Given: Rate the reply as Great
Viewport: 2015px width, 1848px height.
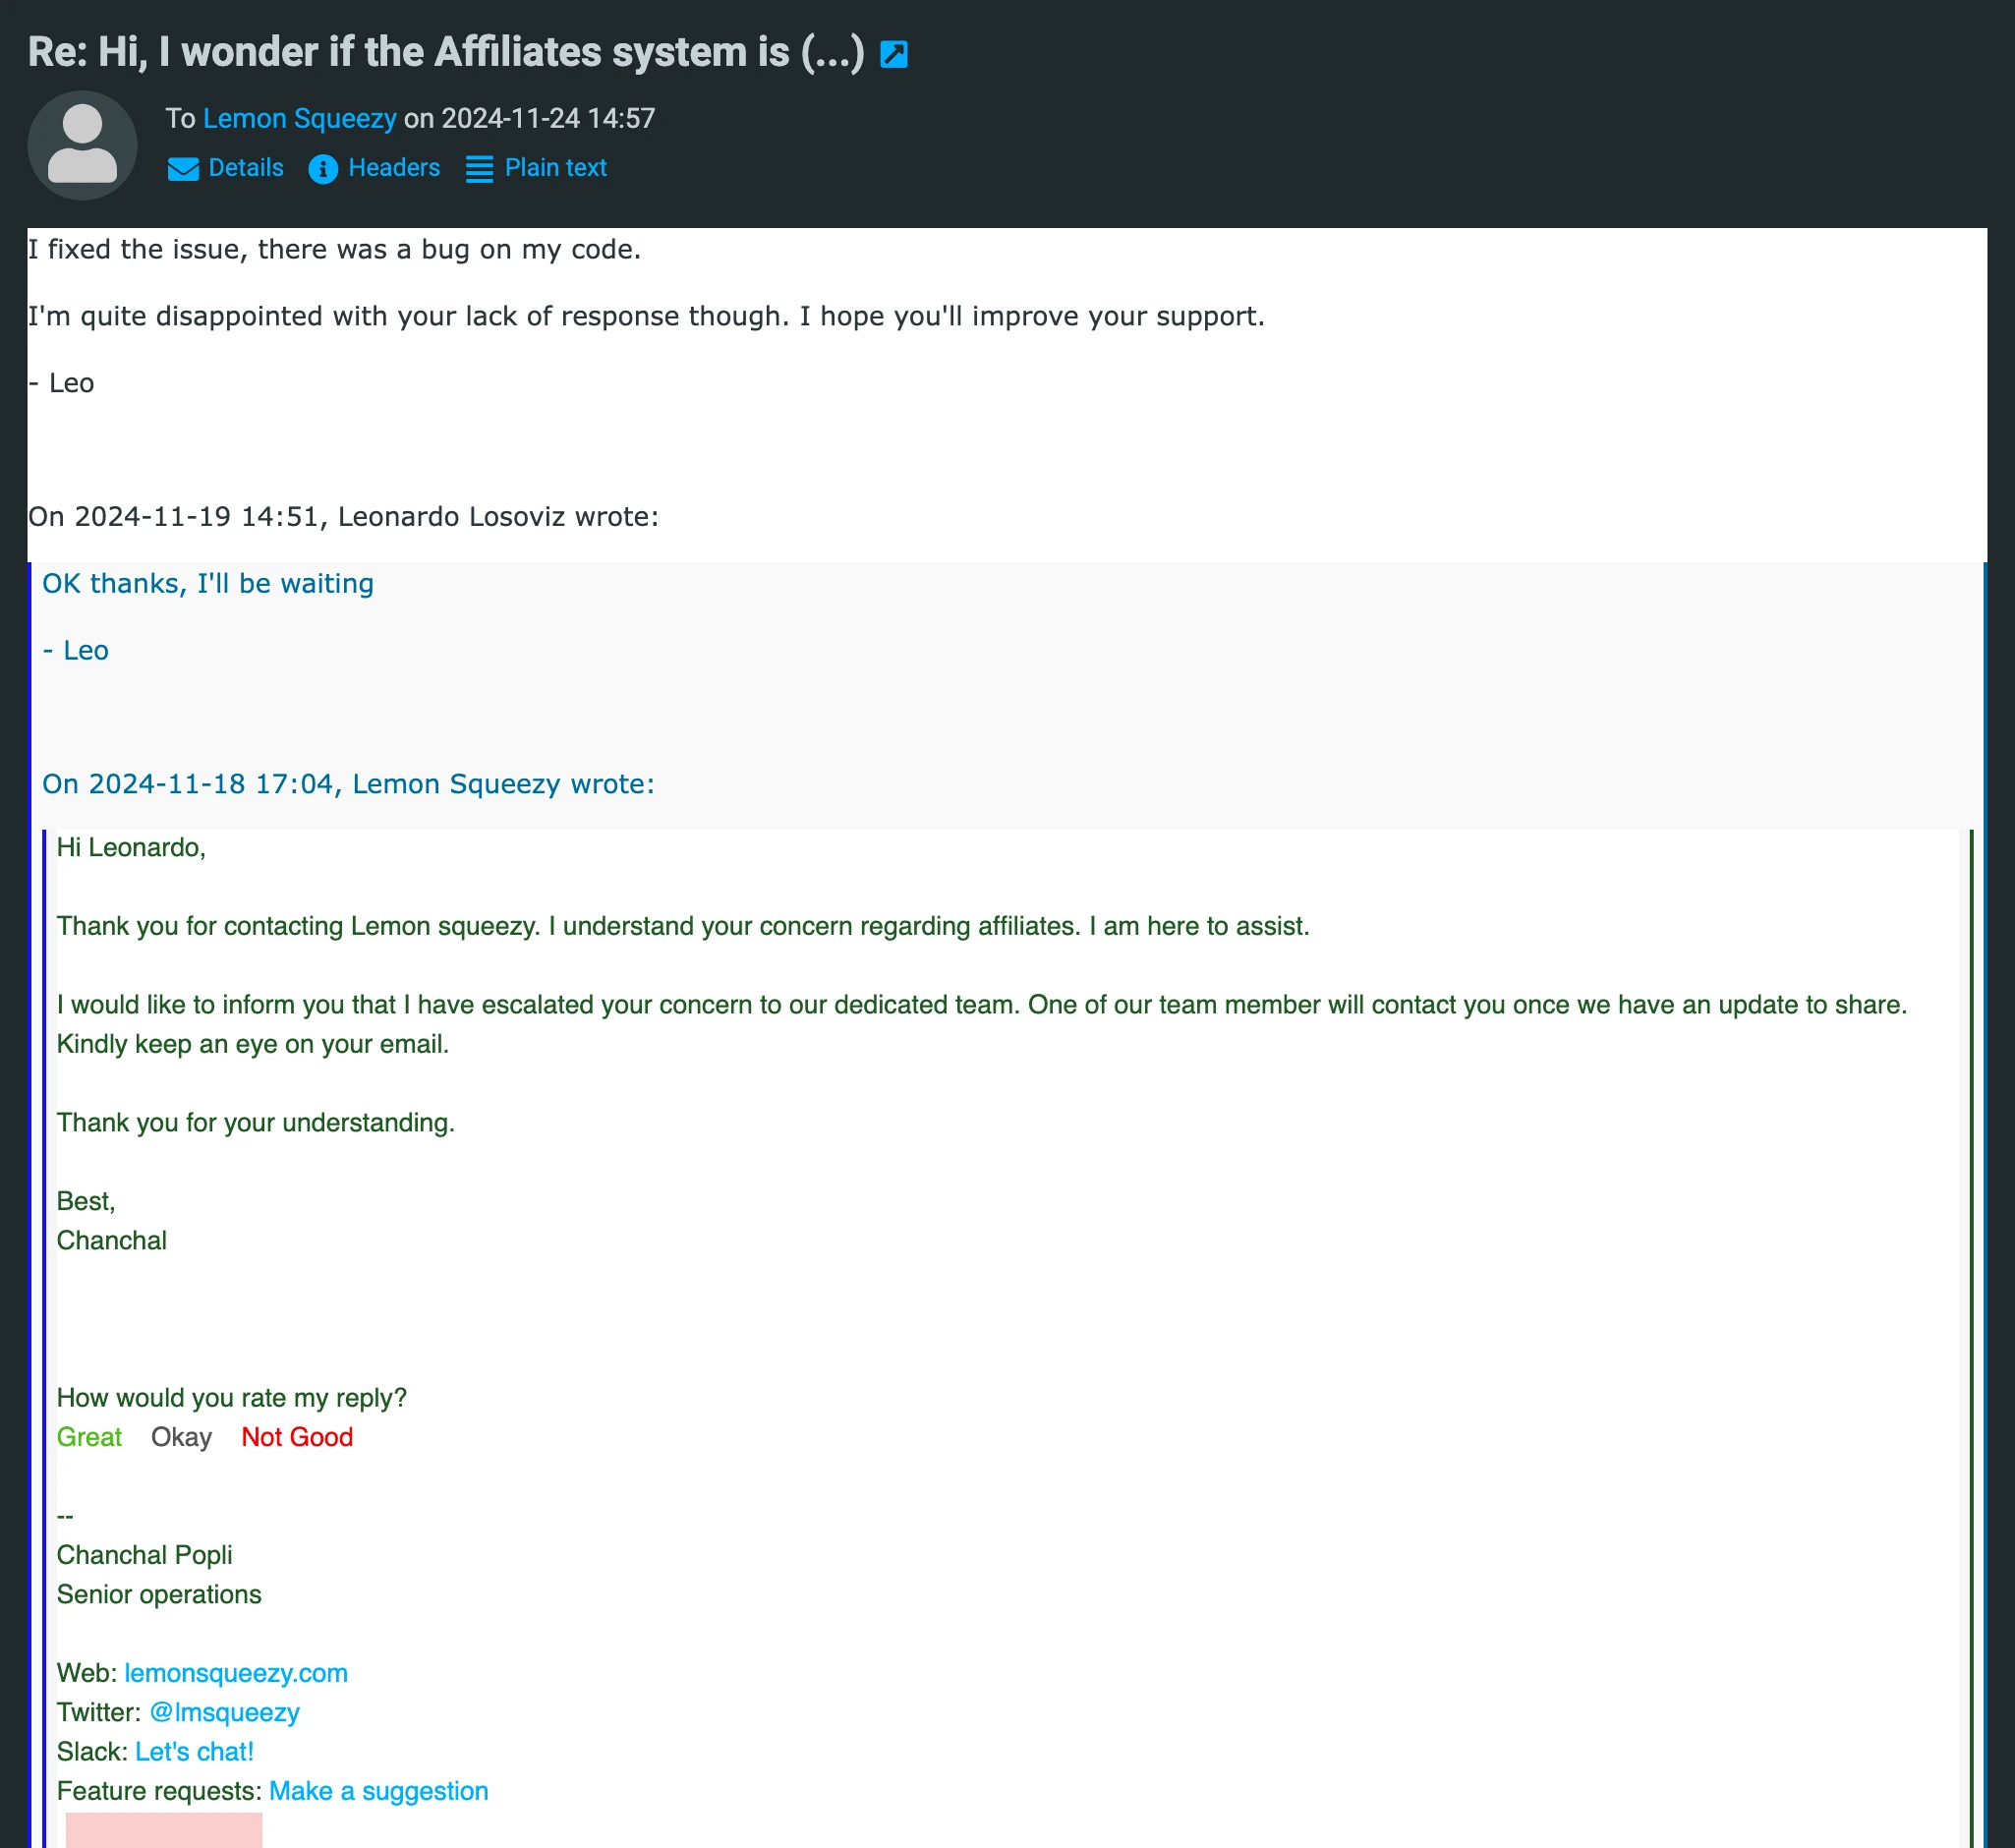Looking at the screenshot, I should (89, 1437).
